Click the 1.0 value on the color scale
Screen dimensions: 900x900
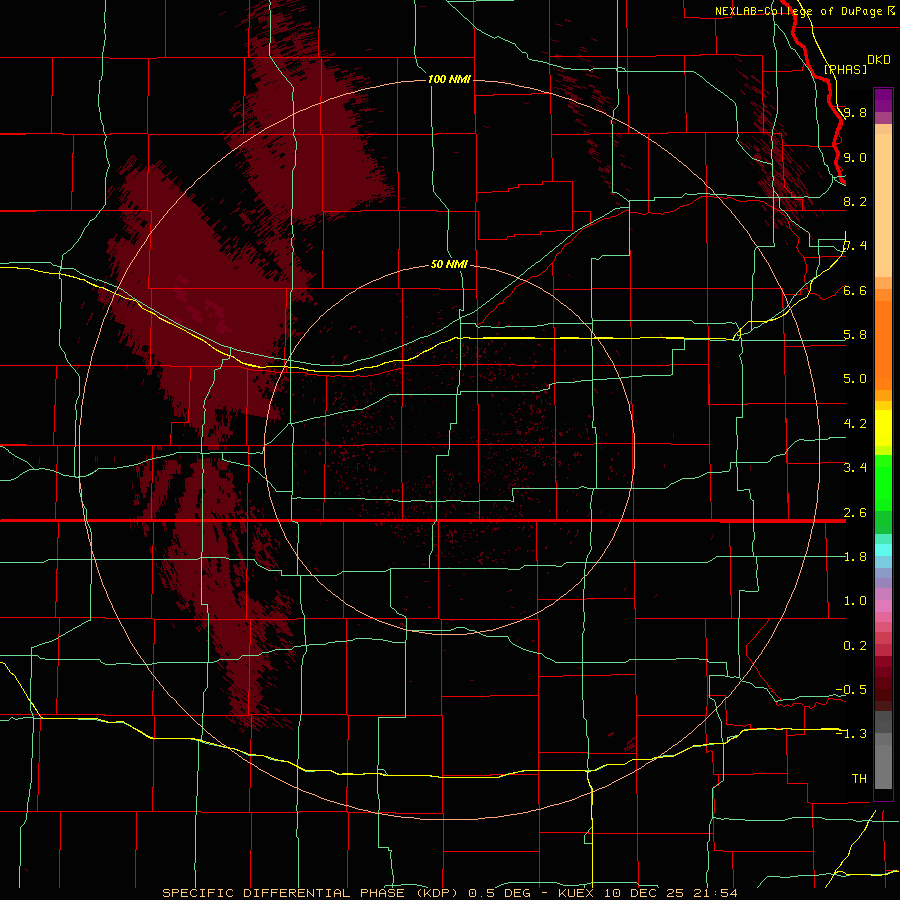click(855, 601)
